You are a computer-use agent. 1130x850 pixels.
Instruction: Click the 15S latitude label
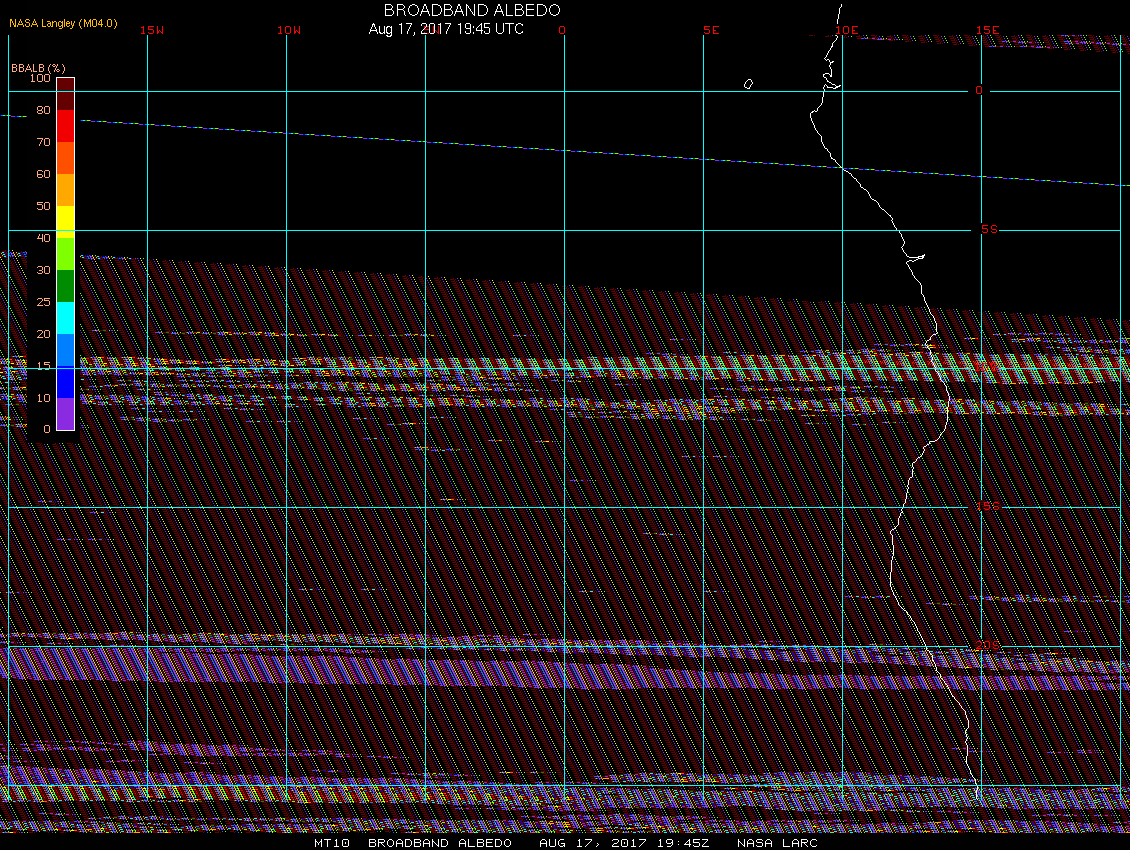pos(988,506)
